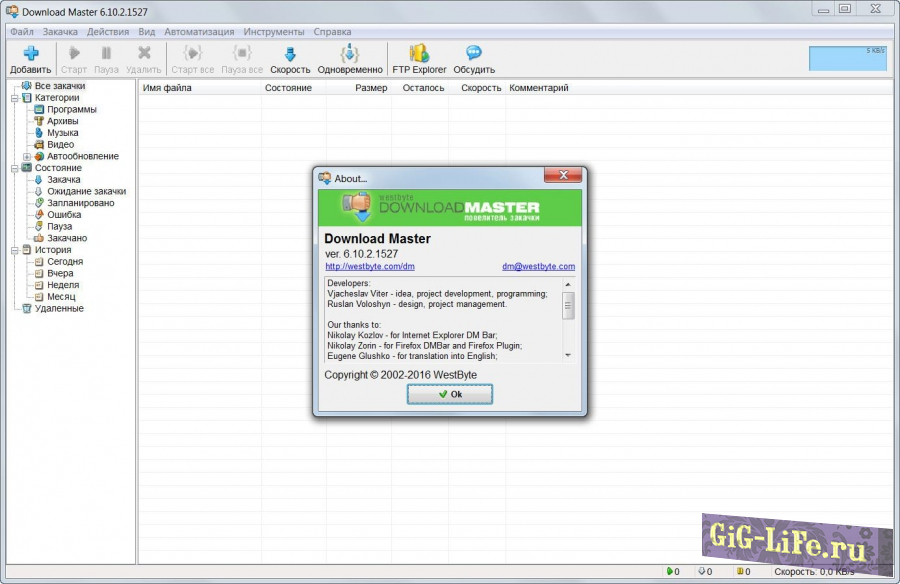The height and width of the screenshot is (584, 900).
Task: Expand the Автообновление tree node
Action: [x=27, y=157]
